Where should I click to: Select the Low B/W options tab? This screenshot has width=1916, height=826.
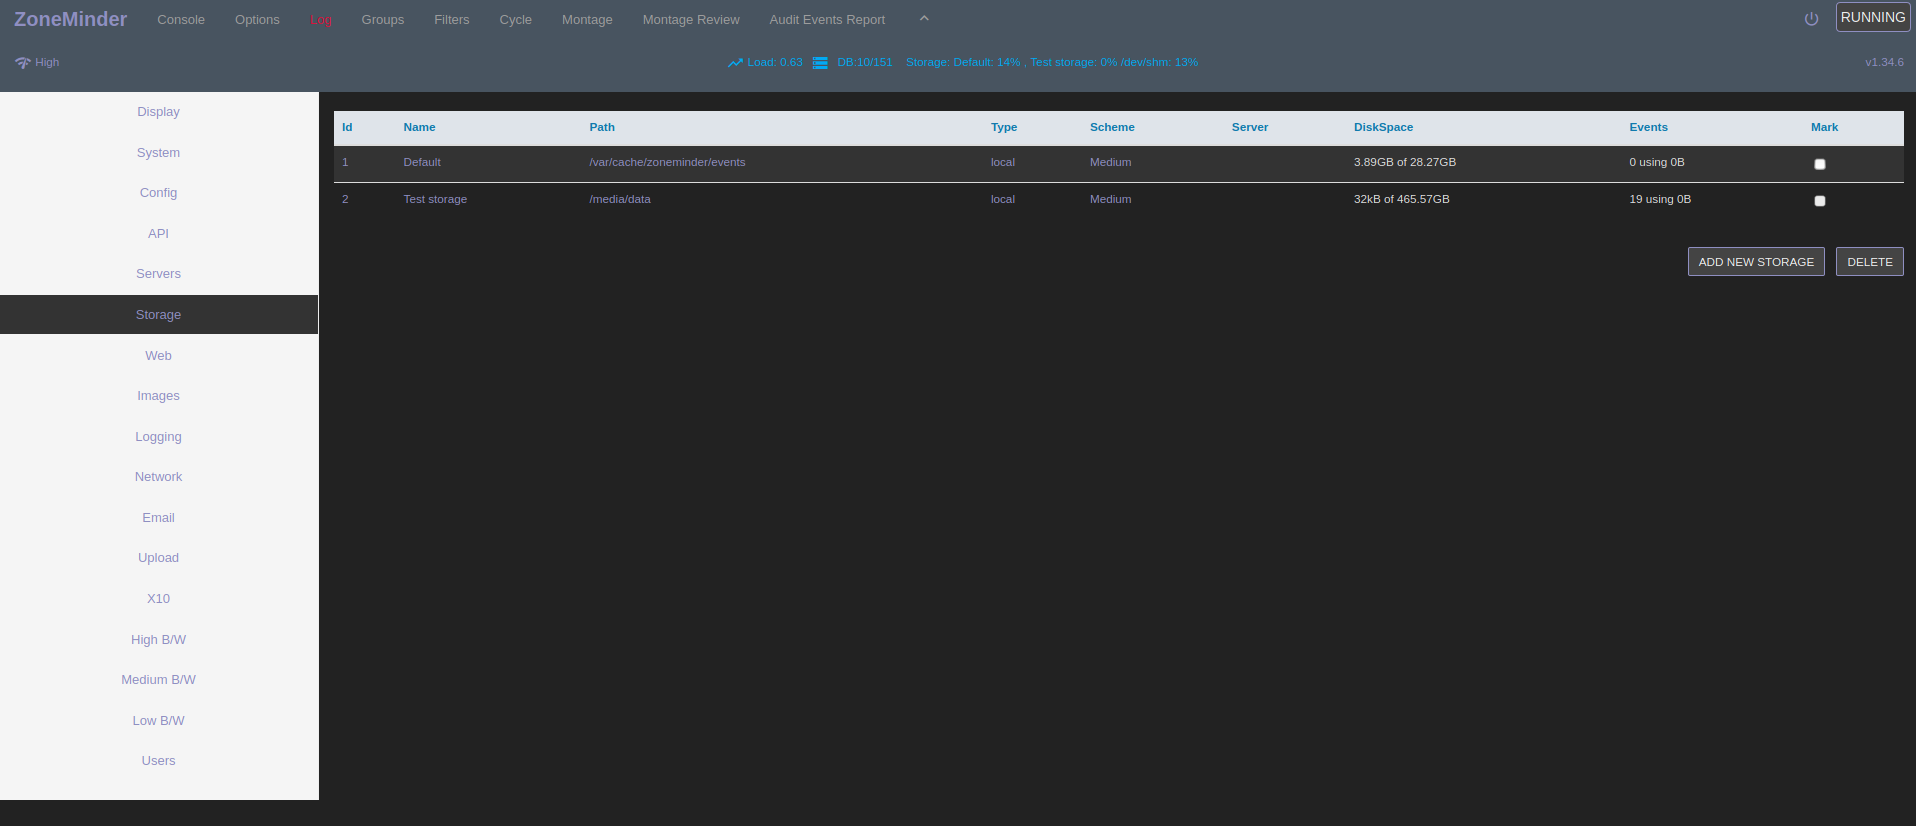point(159,721)
